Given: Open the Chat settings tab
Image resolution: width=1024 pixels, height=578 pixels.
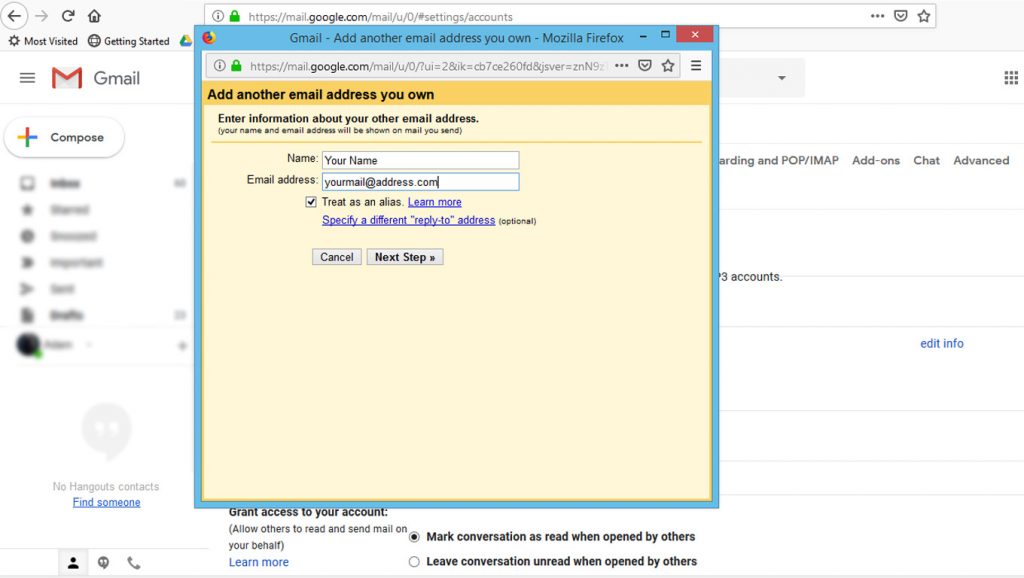Looking at the screenshot, I should (926, 160).
